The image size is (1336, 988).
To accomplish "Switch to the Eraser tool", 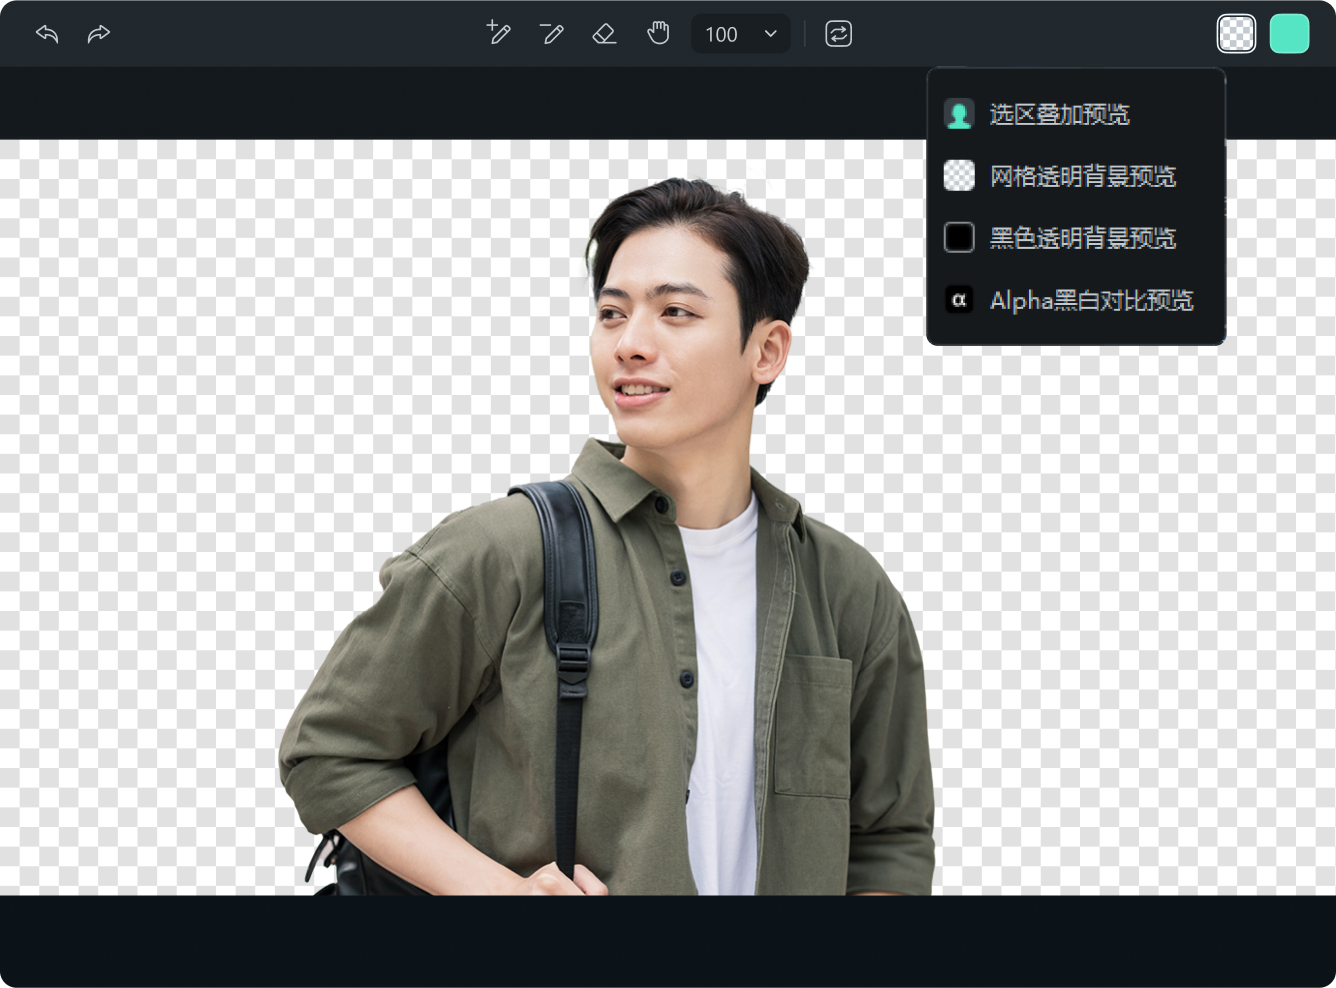I will tap(604, 33).
